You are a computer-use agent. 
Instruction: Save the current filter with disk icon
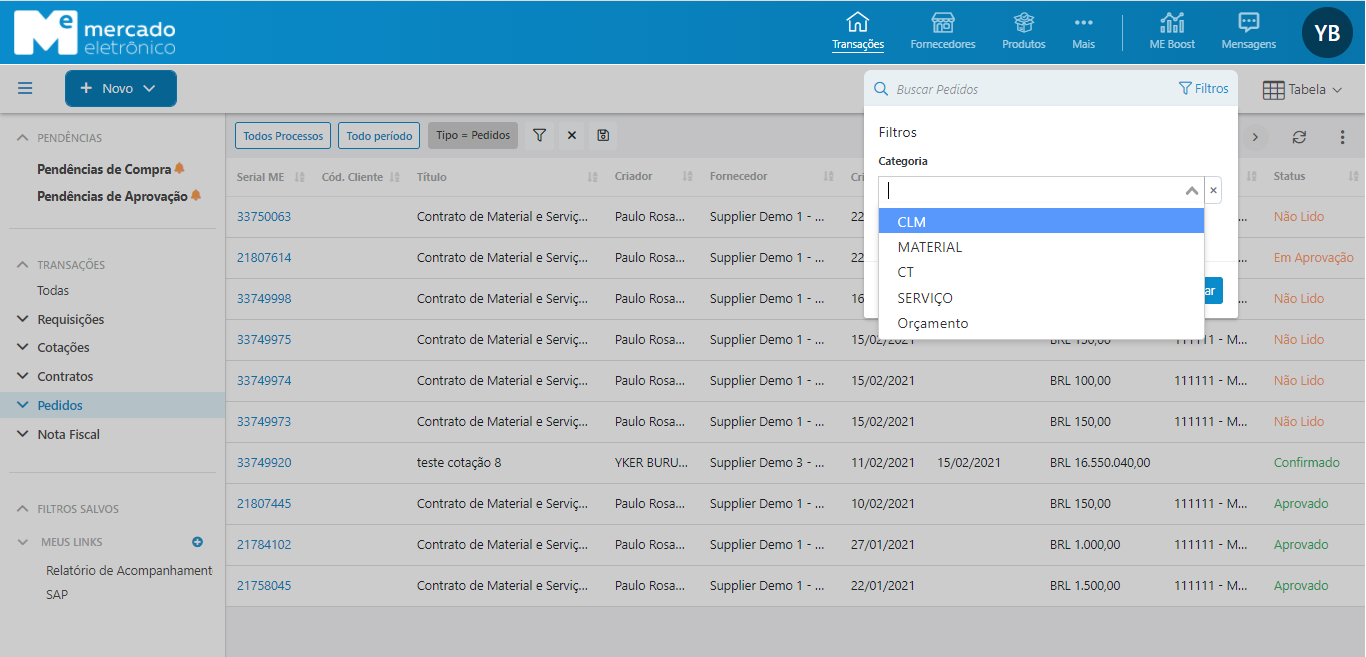click(603, 135)
